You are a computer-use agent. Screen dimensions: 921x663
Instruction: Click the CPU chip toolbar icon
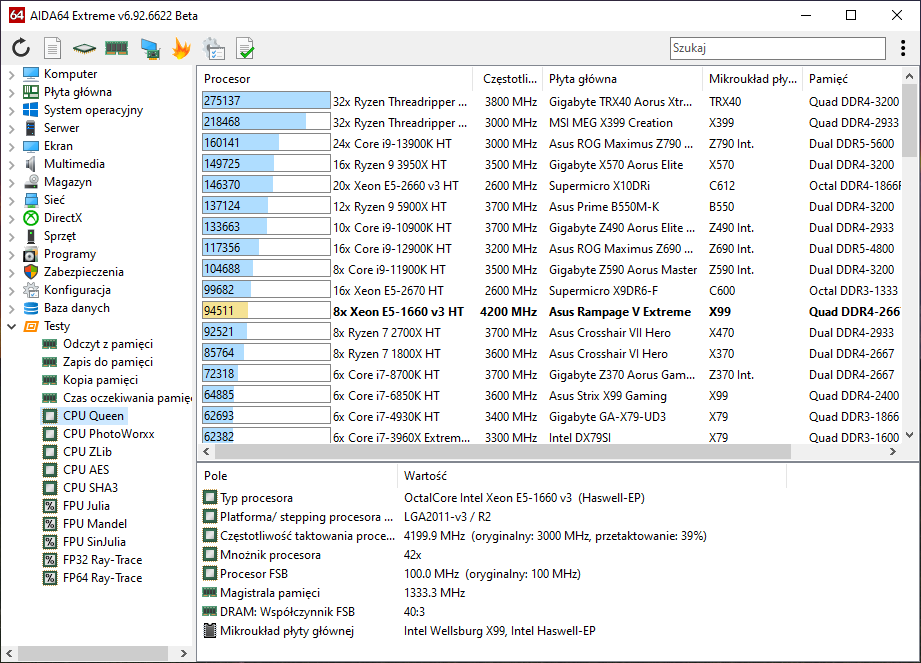coord(85,47)
